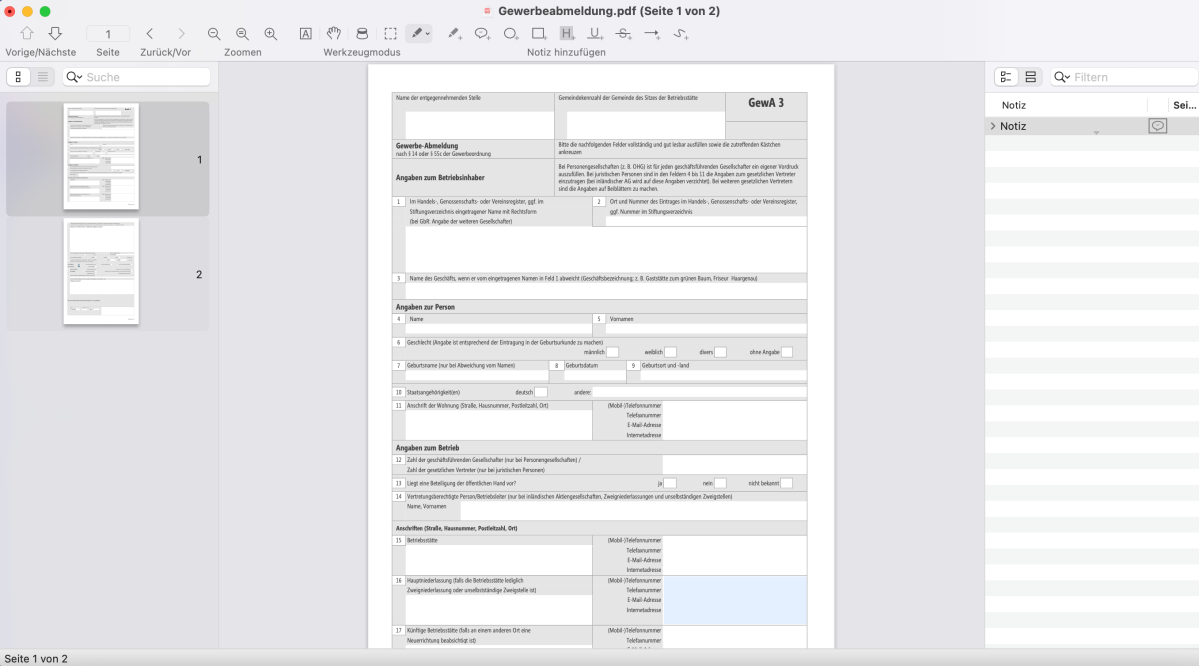Screen dimensions: 1199x666
Task: Open page 2 from the thumbnail sidebar
Action: [x=100, y=271]
